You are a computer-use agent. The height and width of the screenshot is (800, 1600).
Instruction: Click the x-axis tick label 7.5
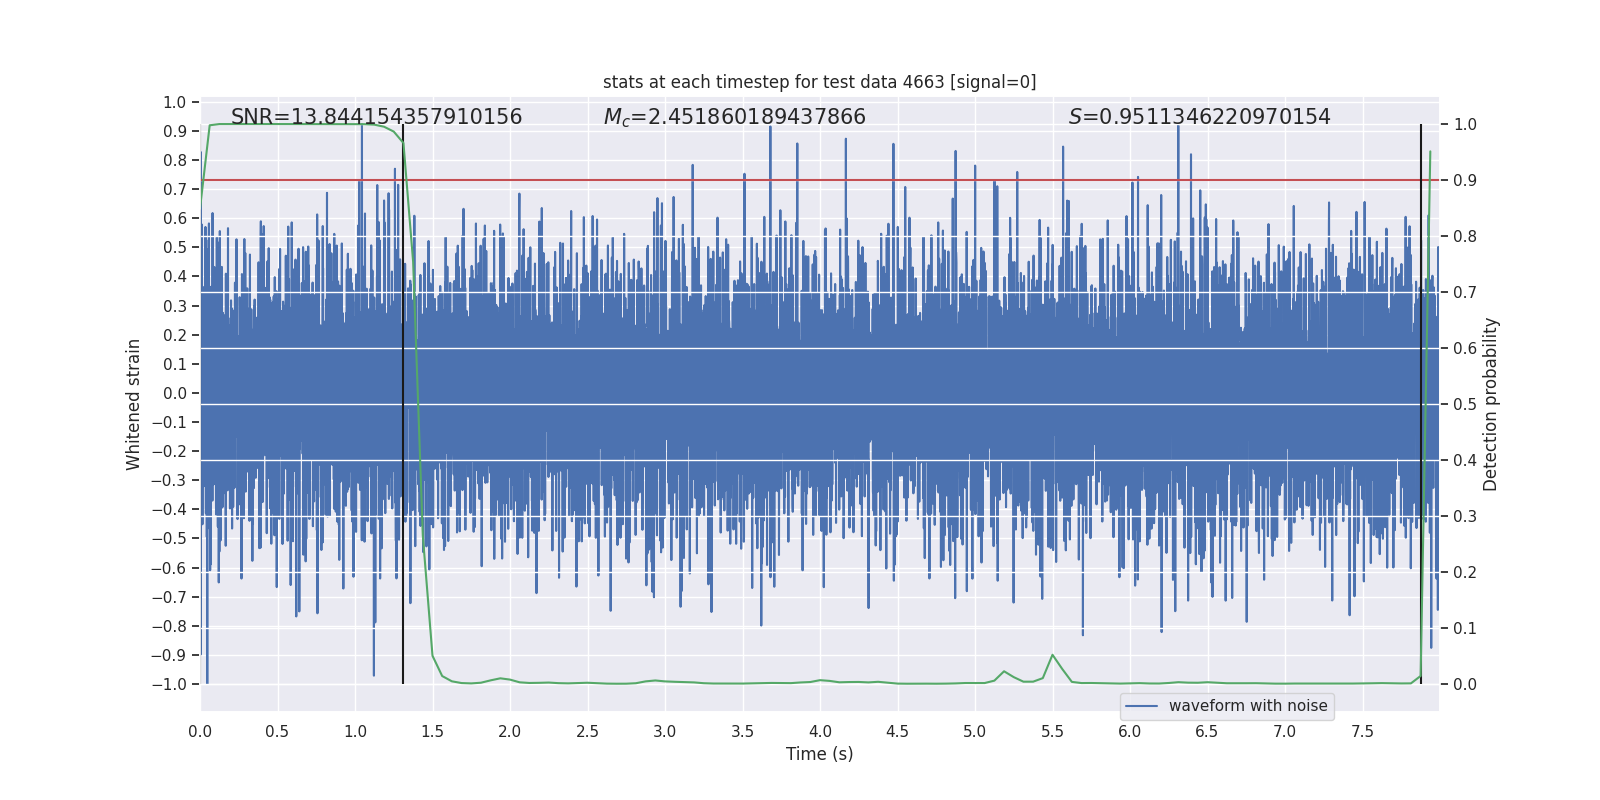tap(1362, 732)
